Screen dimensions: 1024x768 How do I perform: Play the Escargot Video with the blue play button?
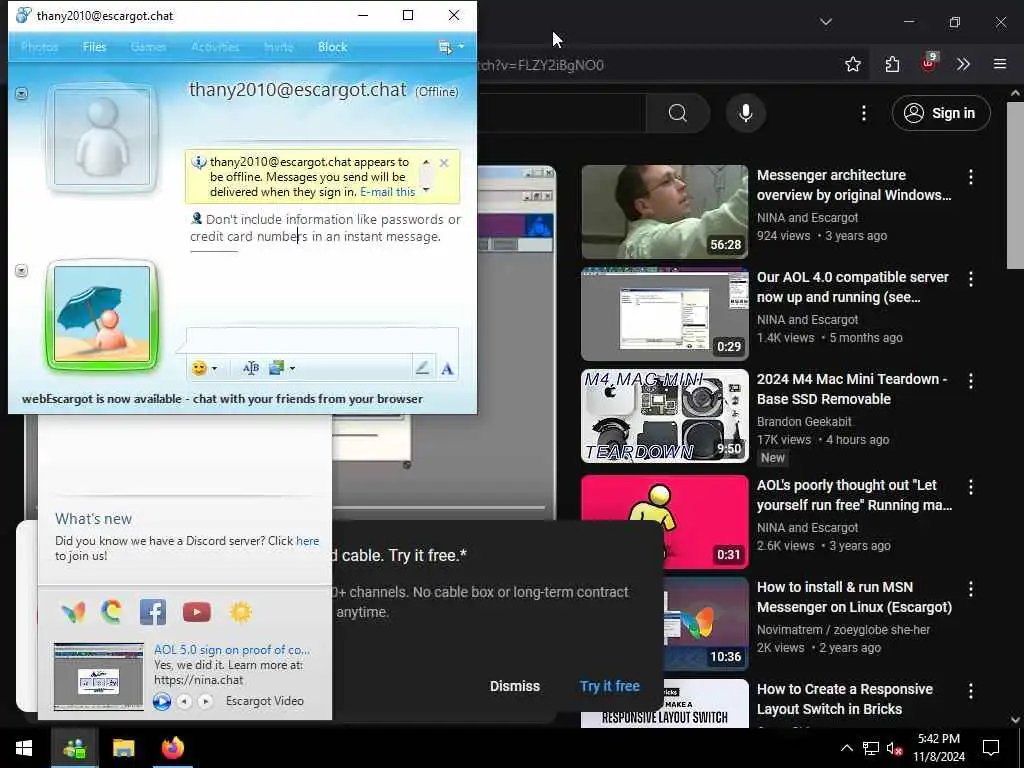162,701
